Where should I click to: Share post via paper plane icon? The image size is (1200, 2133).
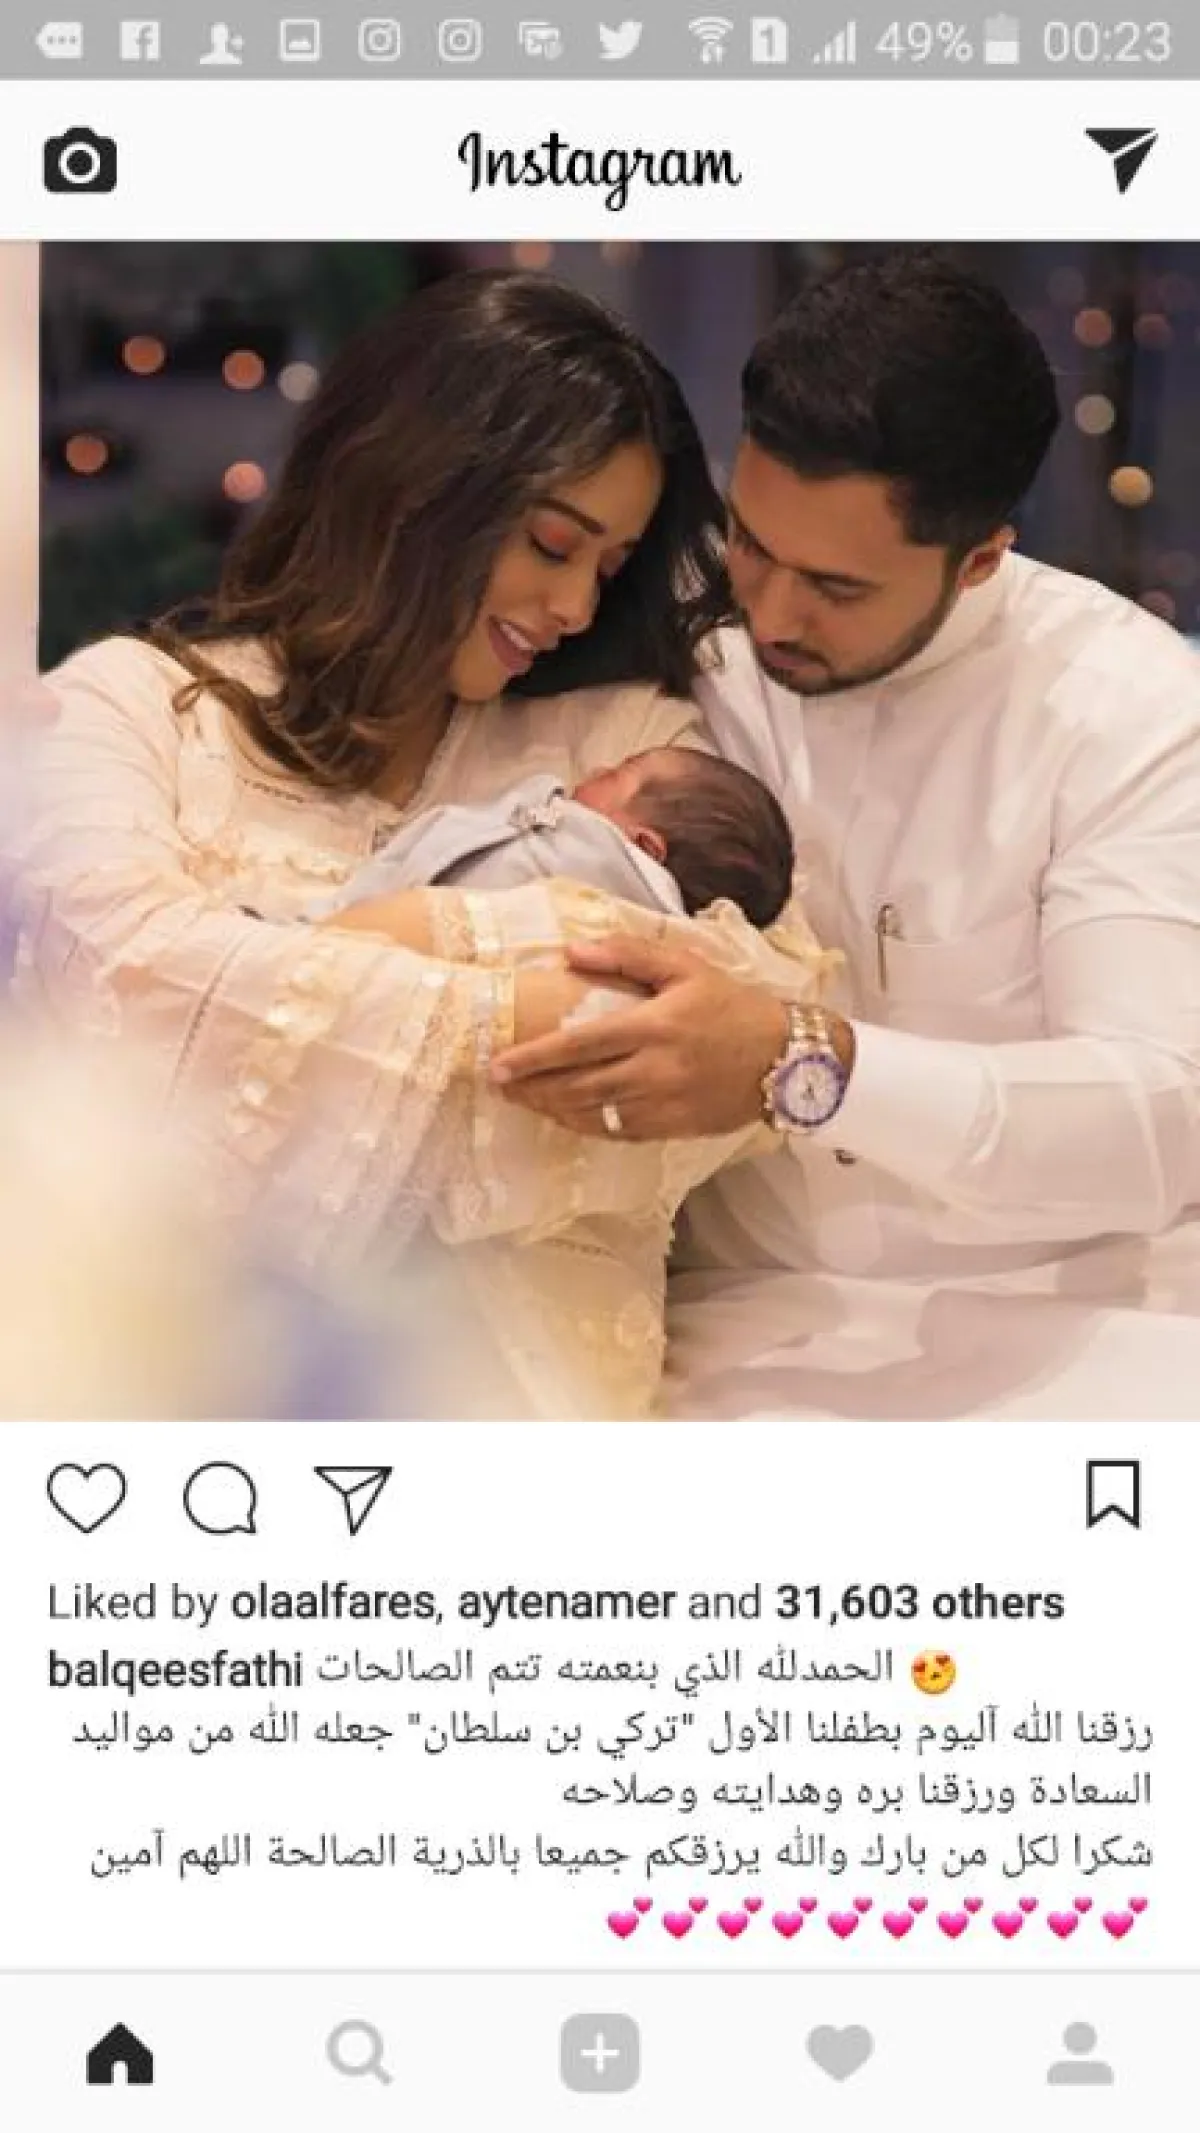pos(352,1498)
